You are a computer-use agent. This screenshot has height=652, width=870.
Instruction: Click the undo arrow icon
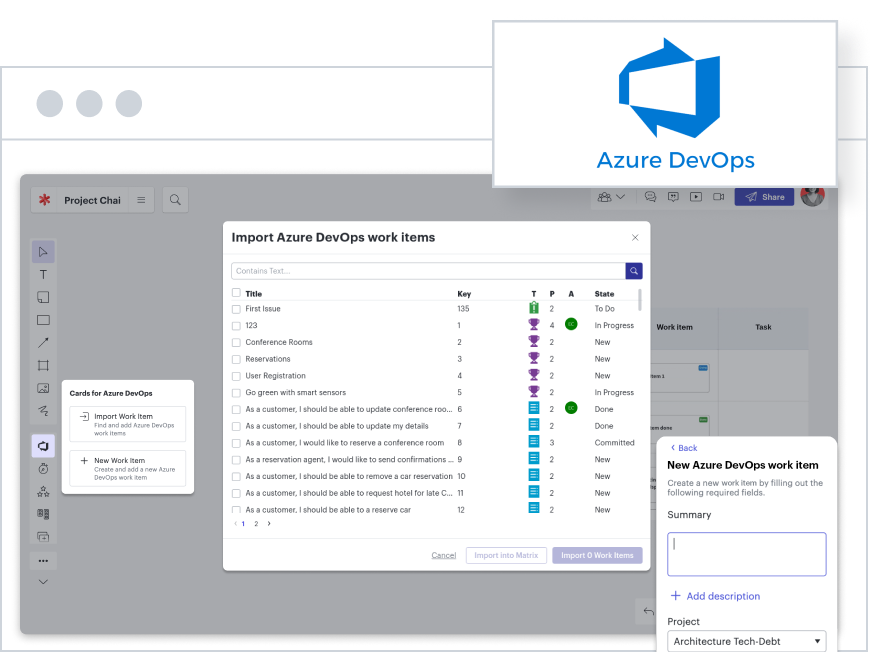click(x=648, y=611)
